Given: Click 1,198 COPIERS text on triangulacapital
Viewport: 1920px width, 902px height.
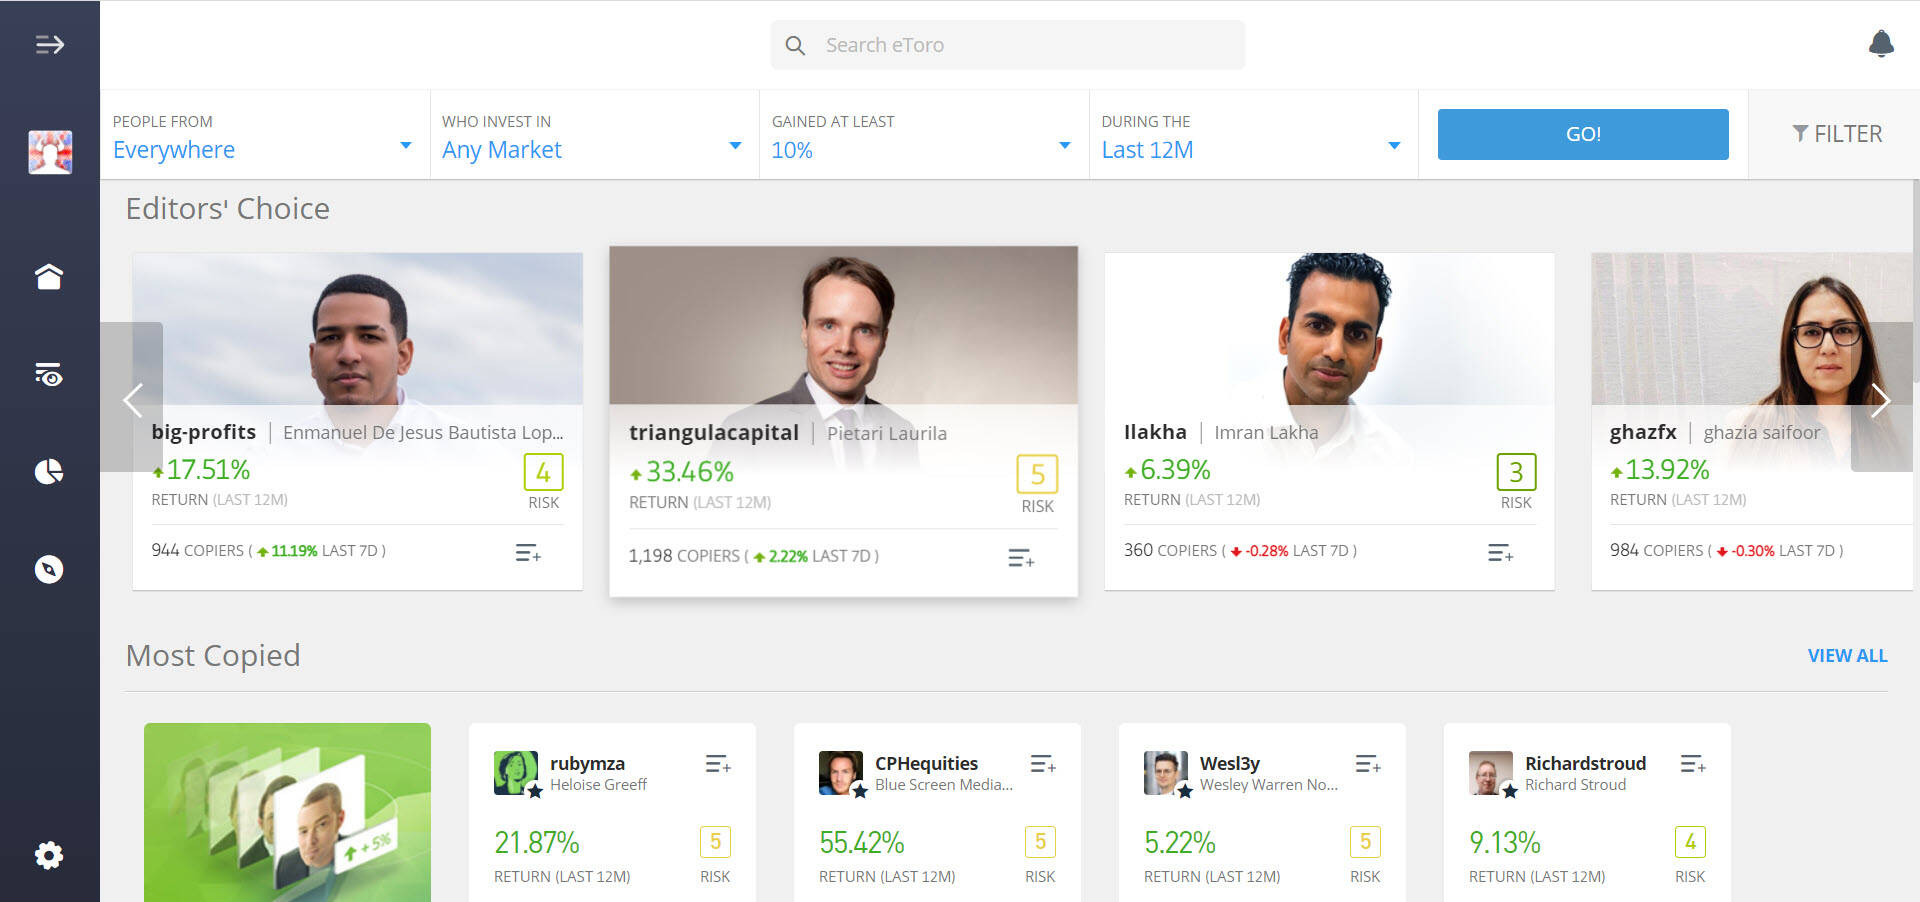Looking at the screenshot, I should [684, 556].
